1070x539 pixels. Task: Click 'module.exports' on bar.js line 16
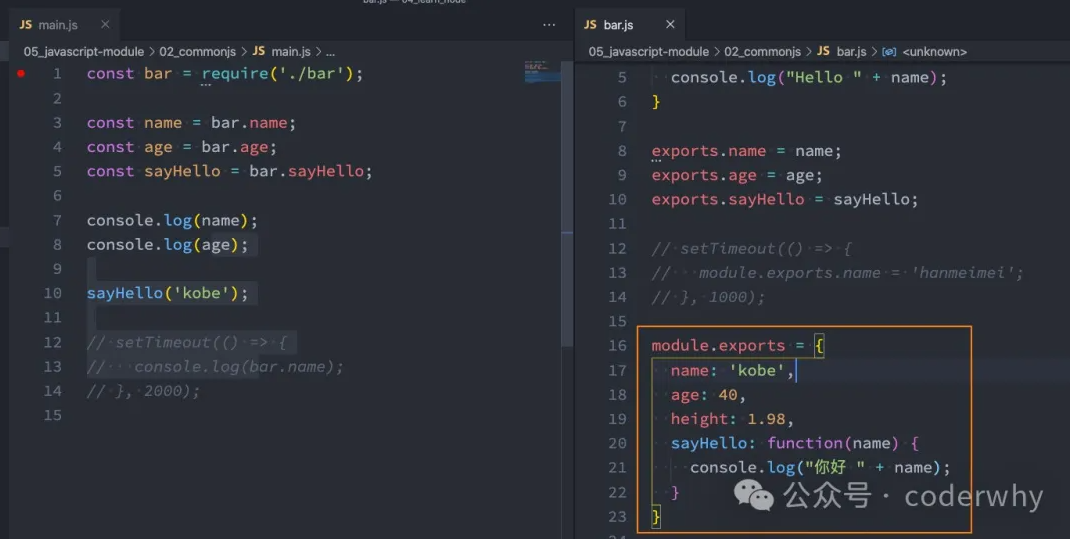click(718, 346)
